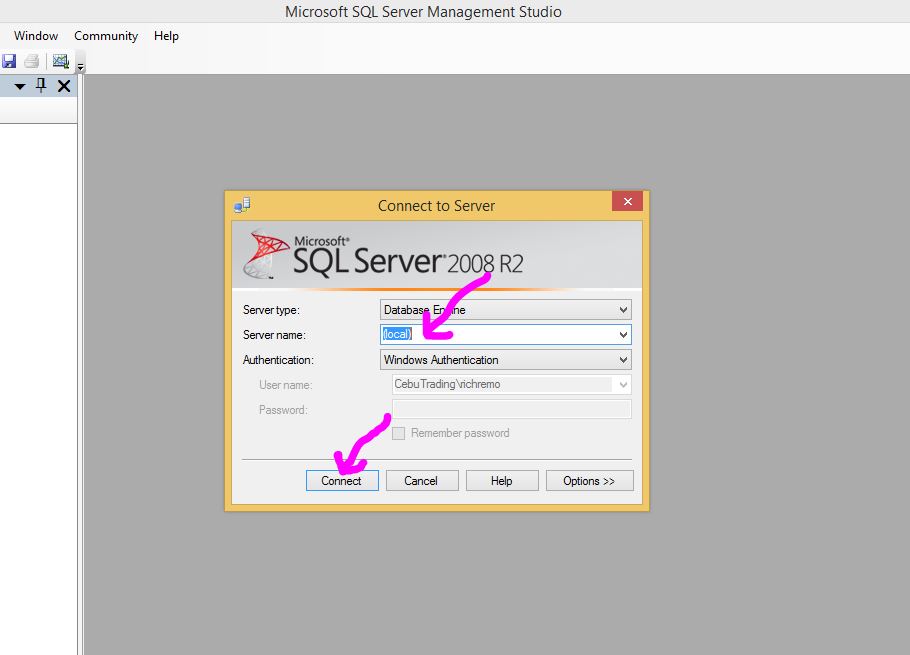Click the Print toolbar icon
Image resolution: width=910 pixels, height=655 pixels.
pos(32,61)
